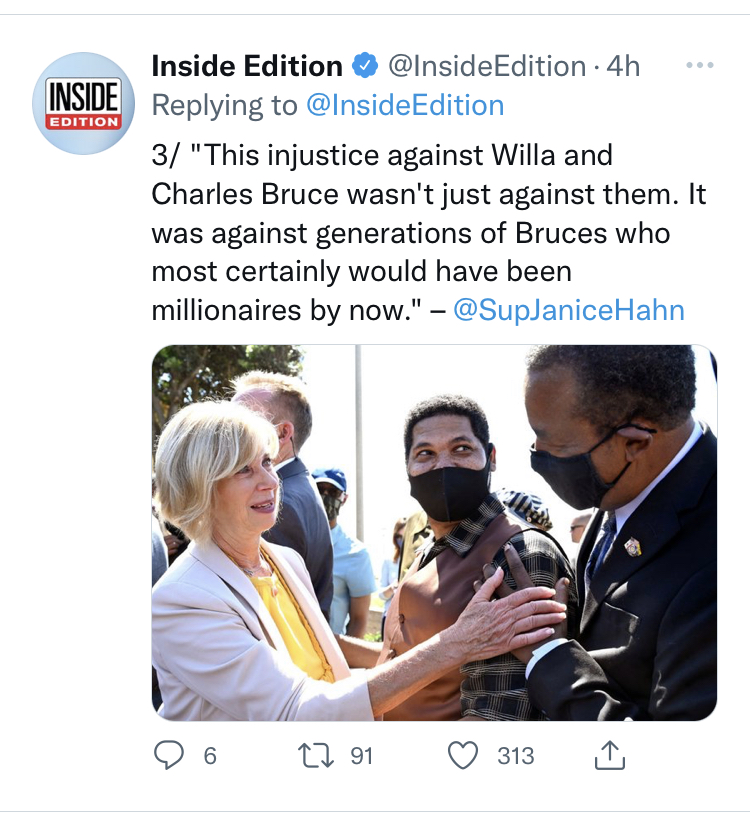This screenshot has height=823, width=750.
Task: Open the @SupJaniceHahn mention
Action: point(568,310)
